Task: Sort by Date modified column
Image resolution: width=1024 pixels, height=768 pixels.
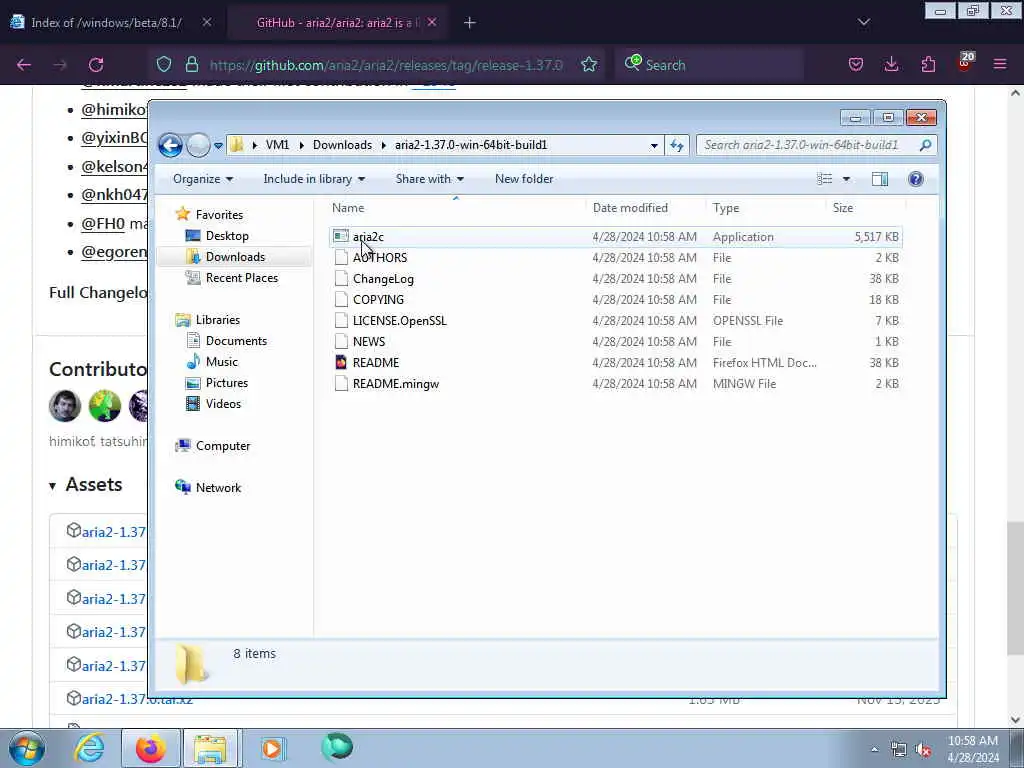Action: pos(646,208)
